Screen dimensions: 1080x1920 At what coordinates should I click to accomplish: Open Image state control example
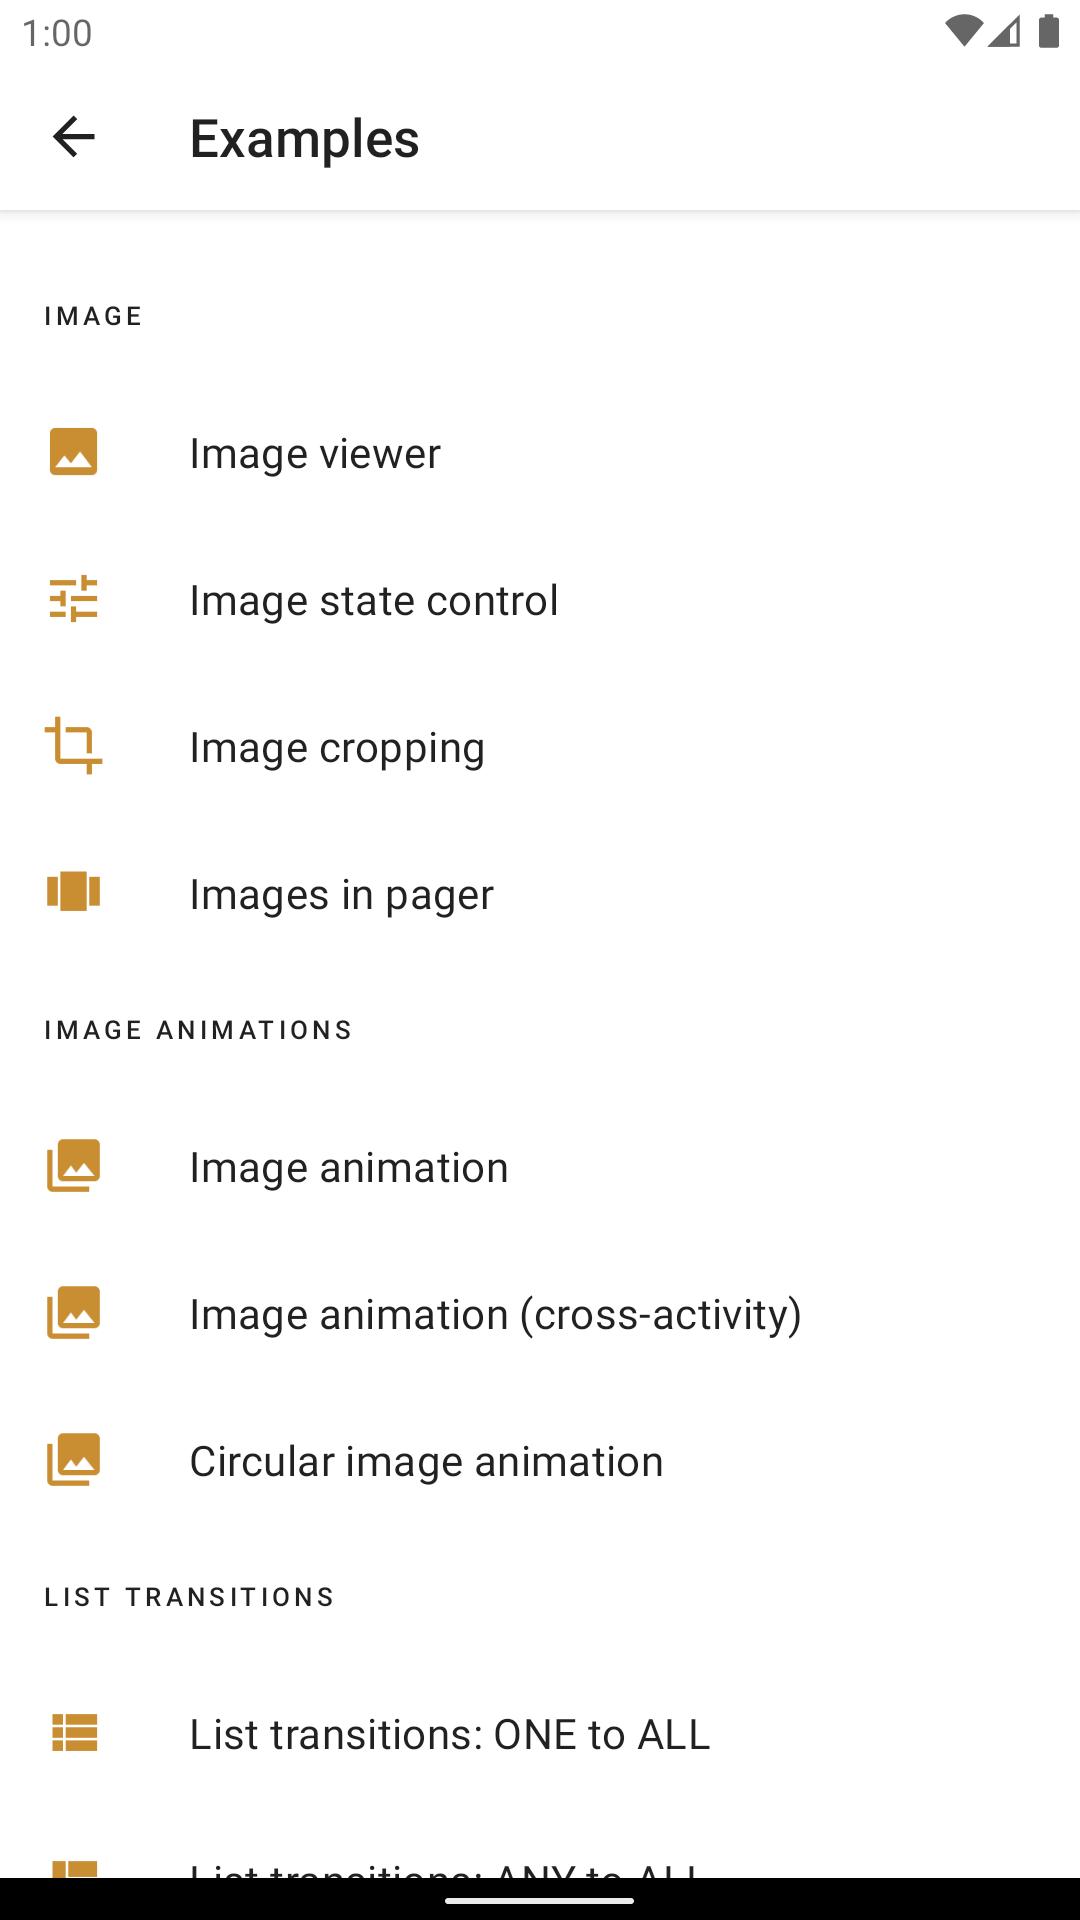374,601
